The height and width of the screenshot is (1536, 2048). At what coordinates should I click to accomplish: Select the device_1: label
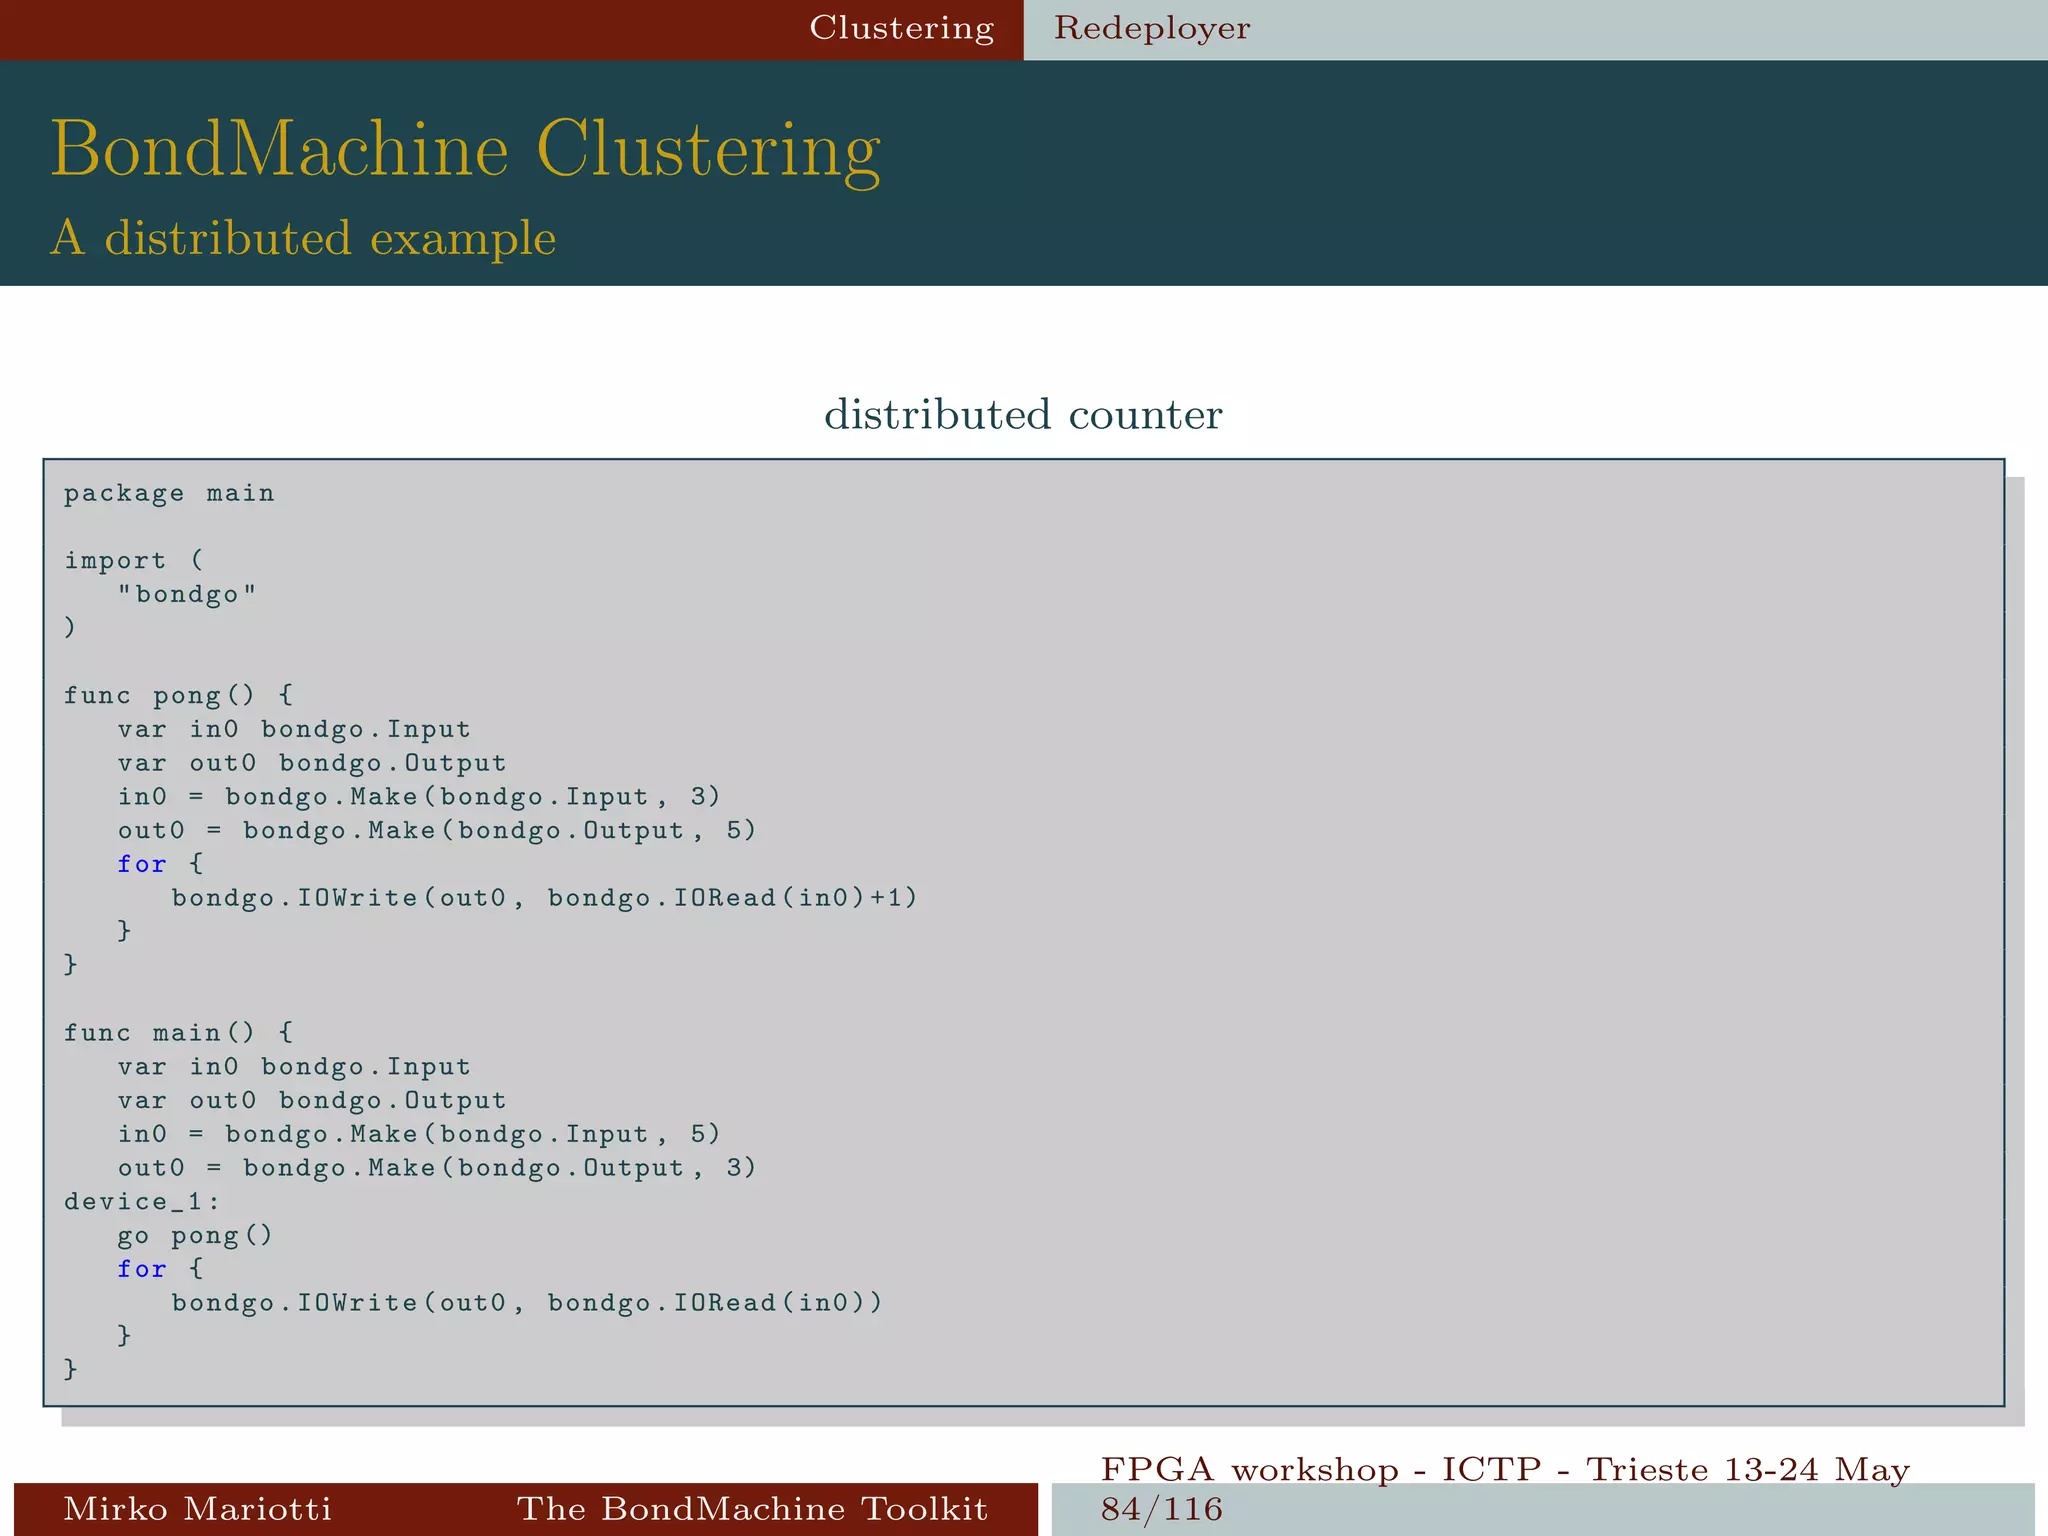coord(142,1201)
